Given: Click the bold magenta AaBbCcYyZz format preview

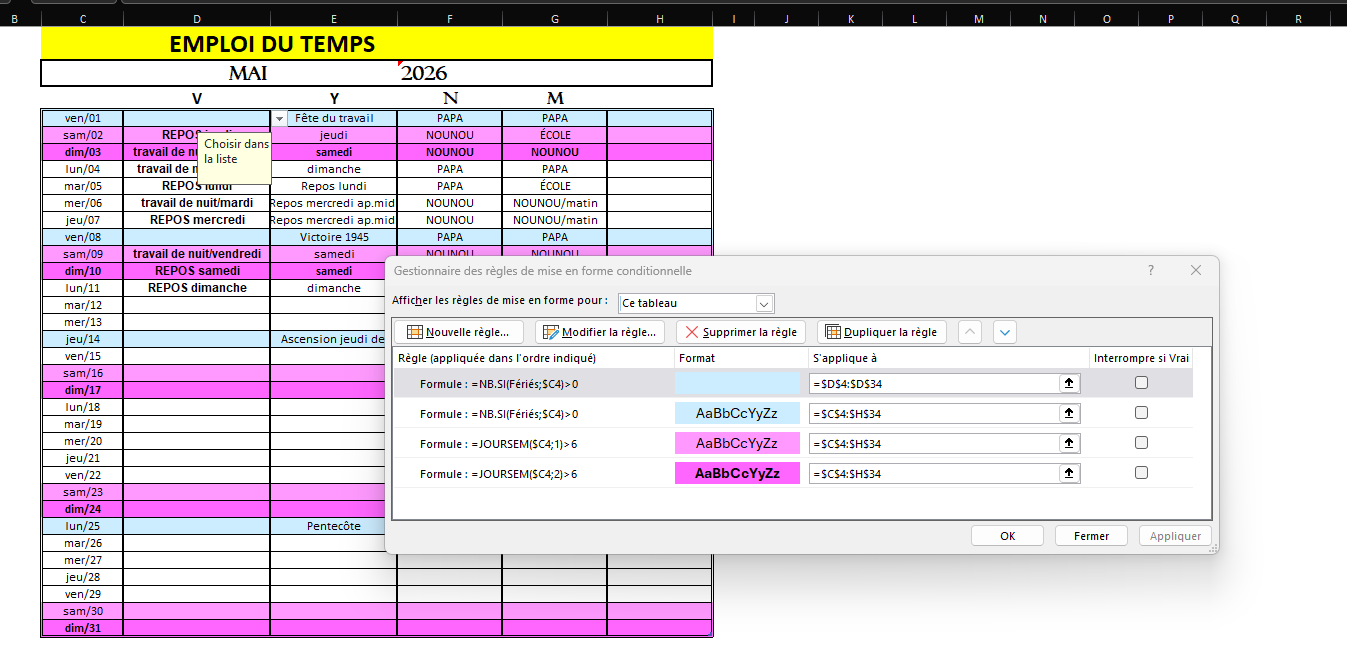Looking at the screenshot, I should click(x=737, y=473).
